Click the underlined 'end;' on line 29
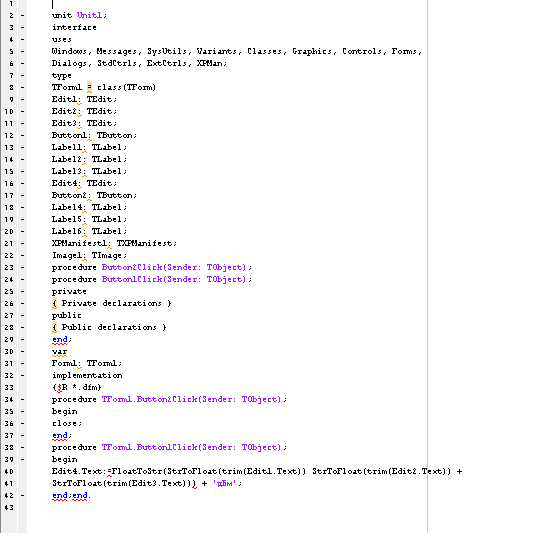 point(62,340)
